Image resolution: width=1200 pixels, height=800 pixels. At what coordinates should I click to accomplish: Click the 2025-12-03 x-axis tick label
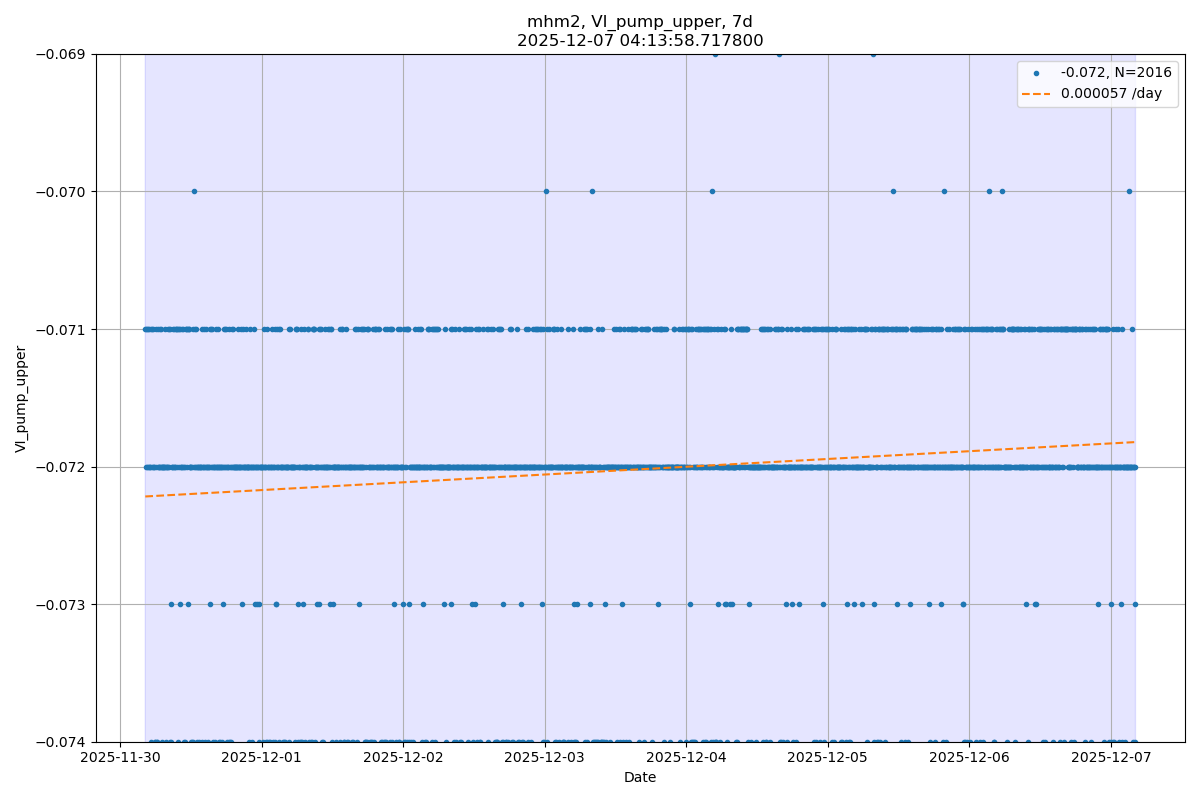[x=545, y=758]
